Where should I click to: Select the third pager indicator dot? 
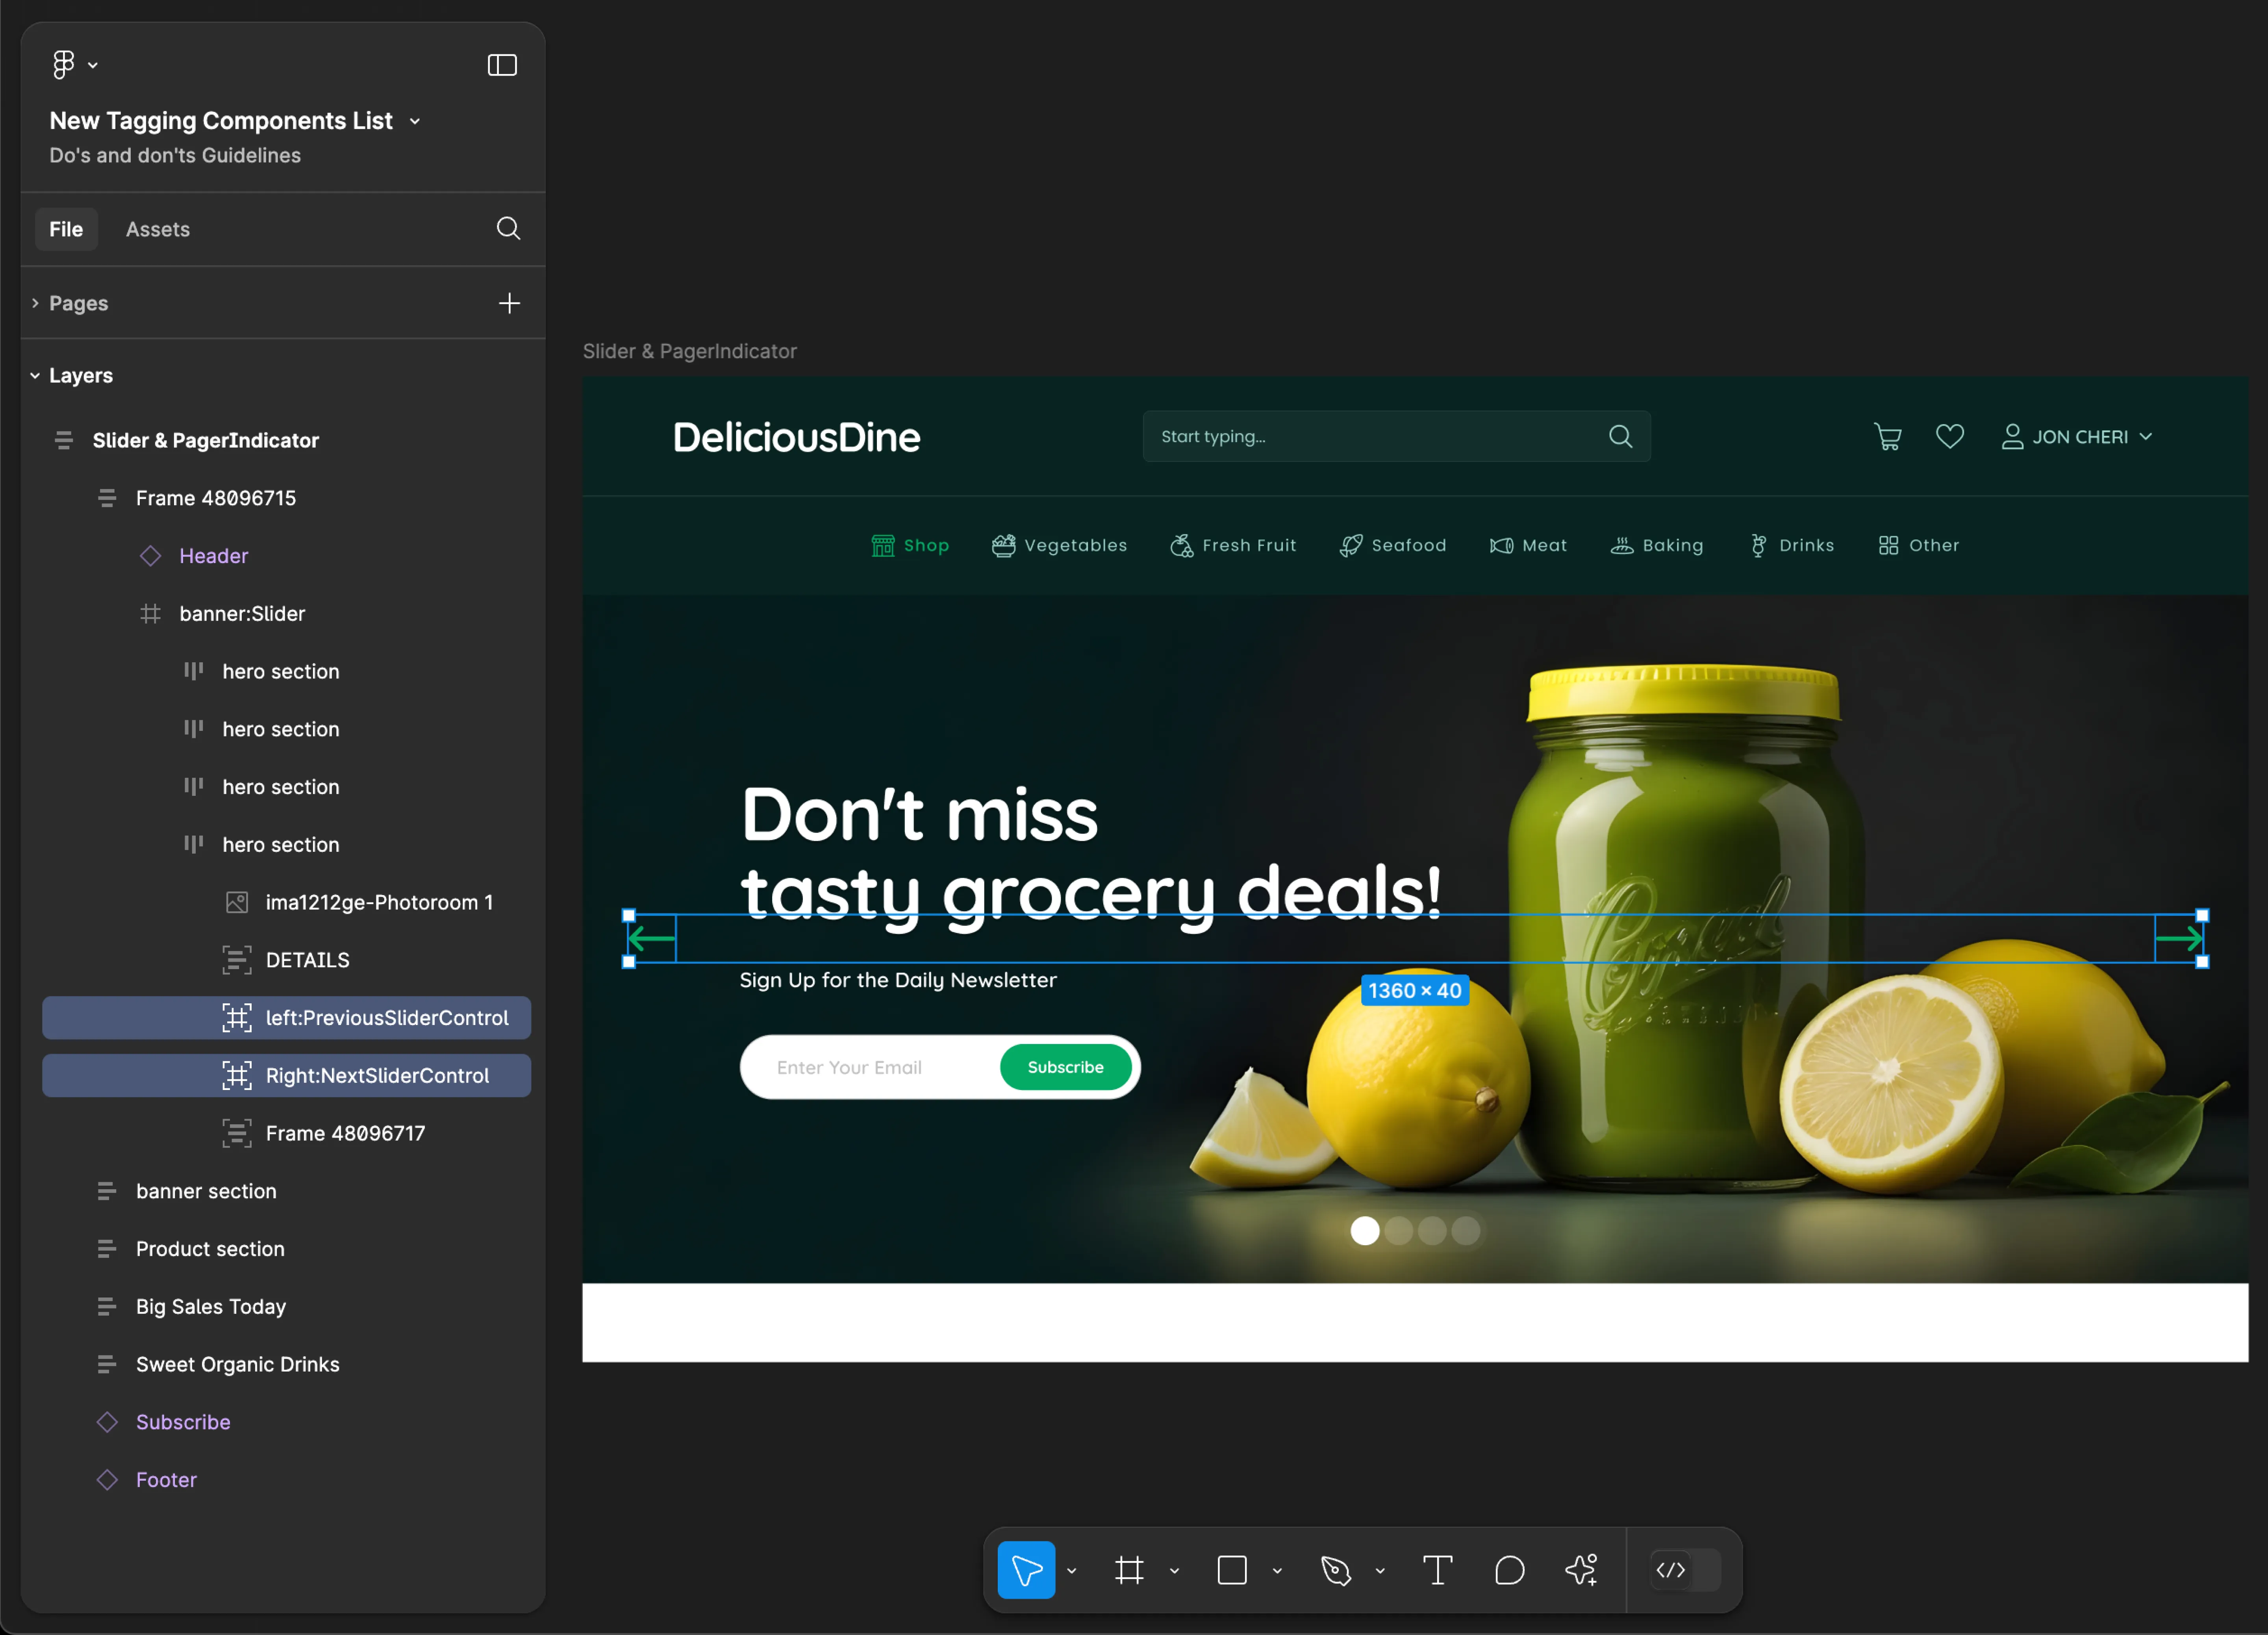click(1432, 1231)
